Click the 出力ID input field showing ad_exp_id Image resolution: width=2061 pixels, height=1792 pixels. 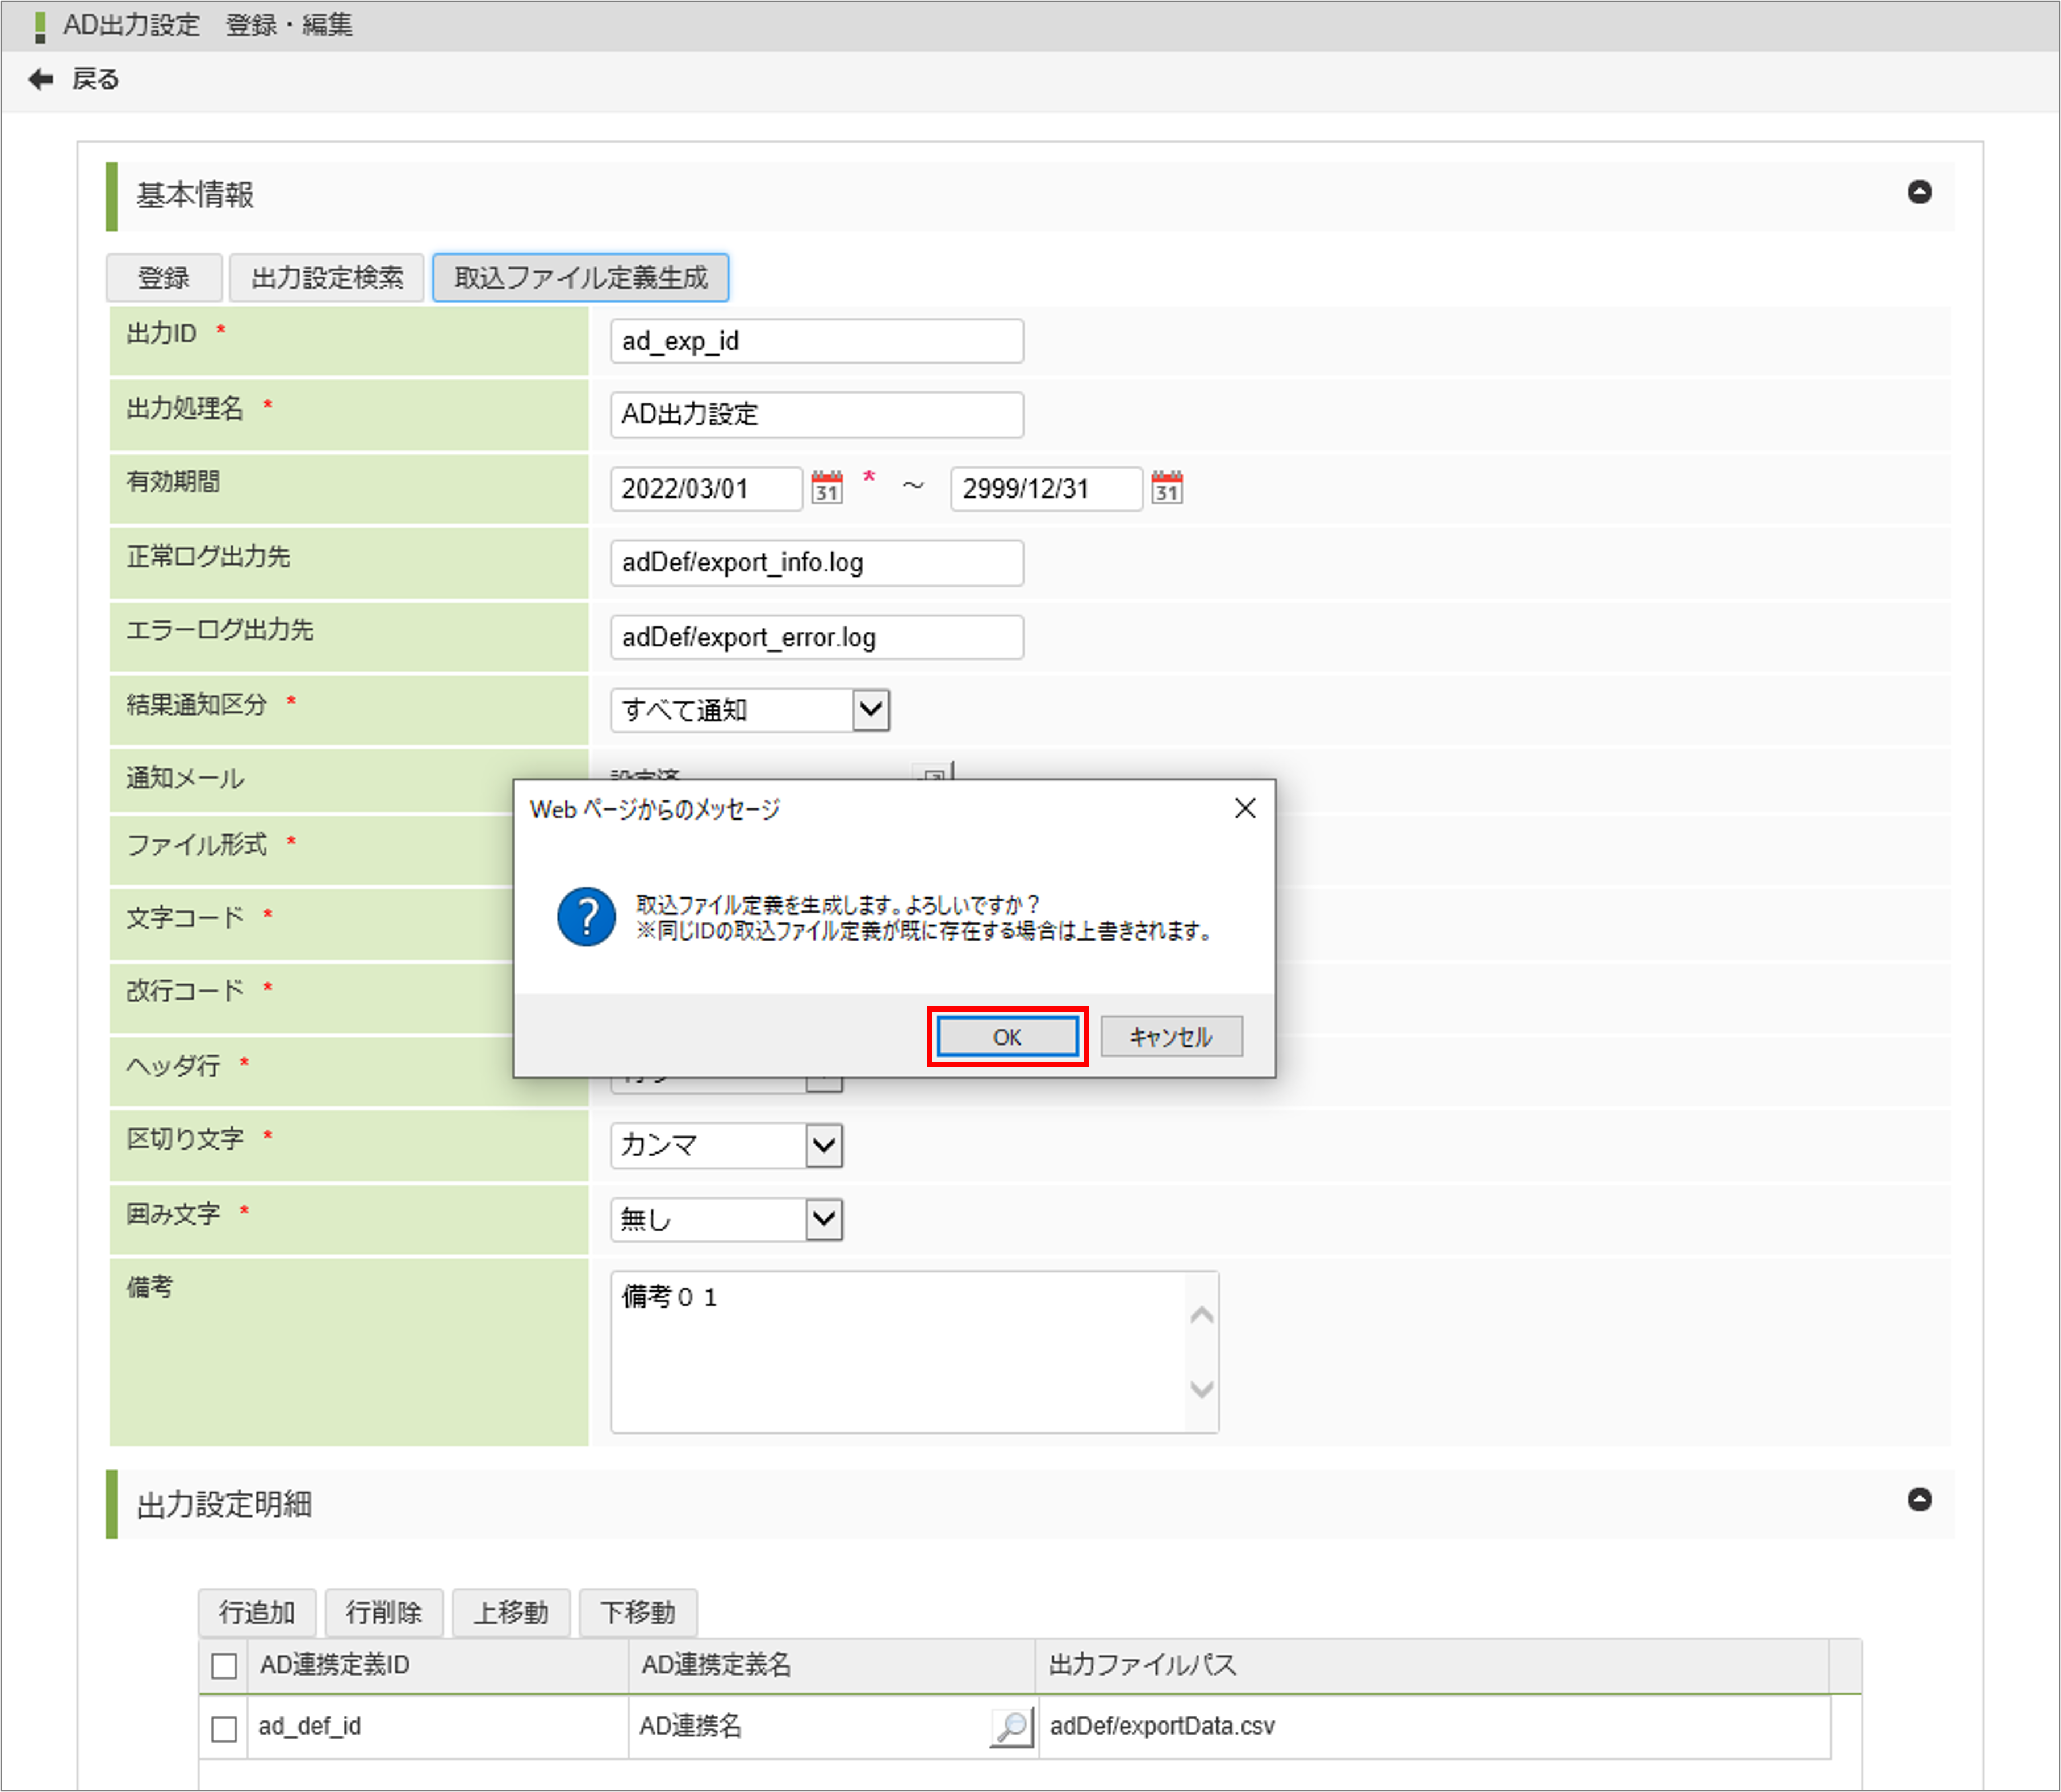point(816,341)
